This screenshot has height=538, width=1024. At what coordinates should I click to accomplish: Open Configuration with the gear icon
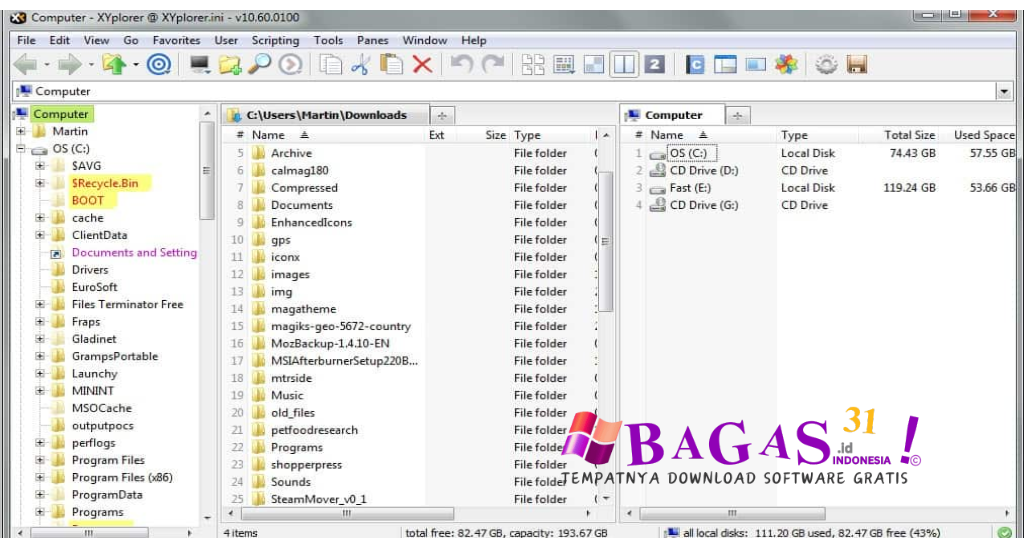coord(826,65)
